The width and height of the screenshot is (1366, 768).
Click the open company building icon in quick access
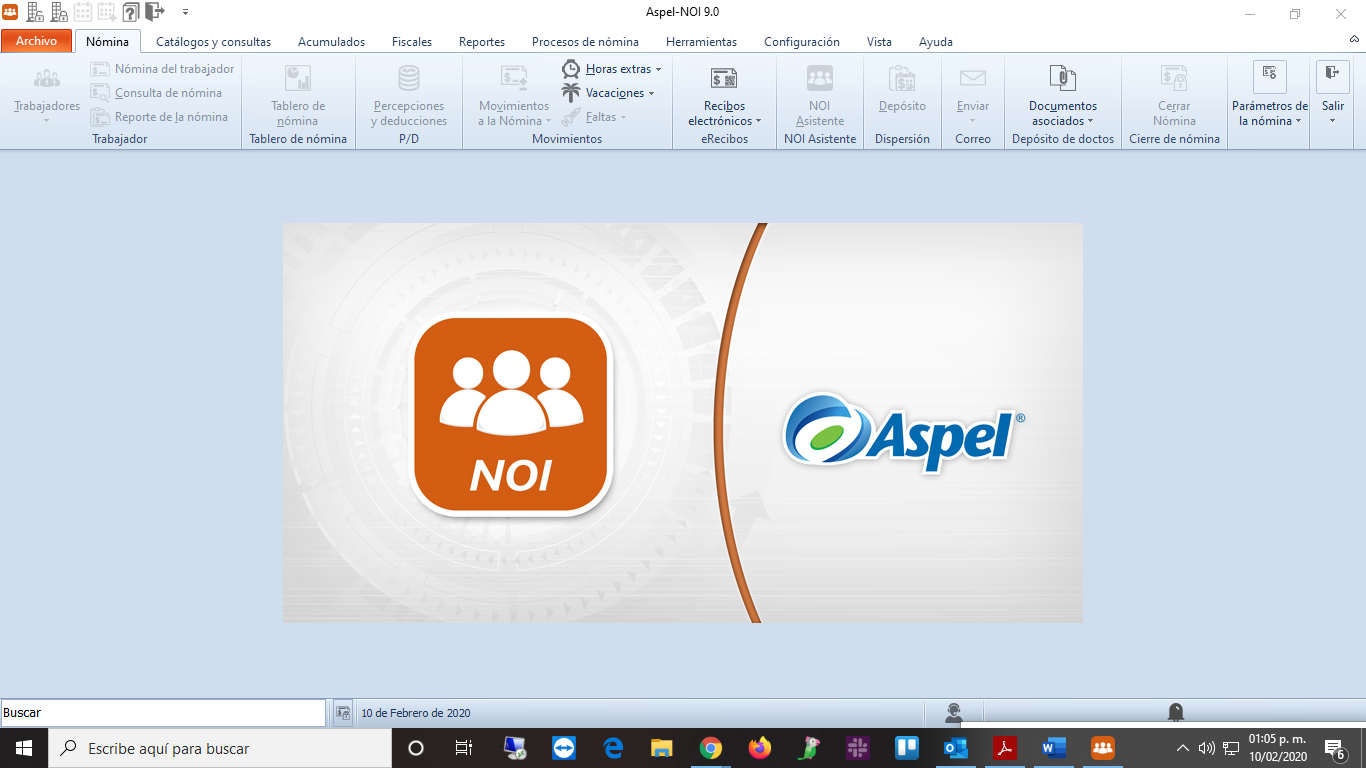coord(35,12)
